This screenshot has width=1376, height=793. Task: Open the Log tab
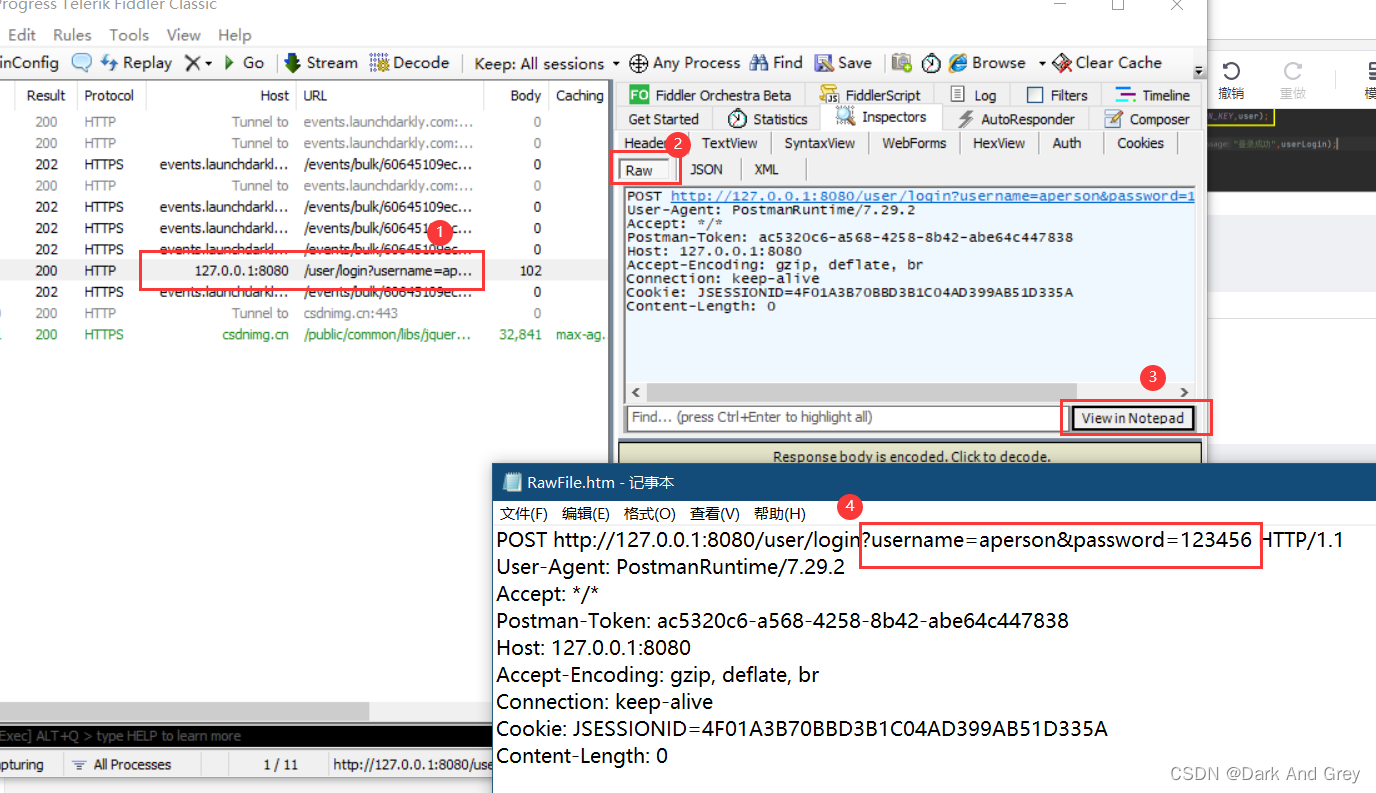[973, 95]
